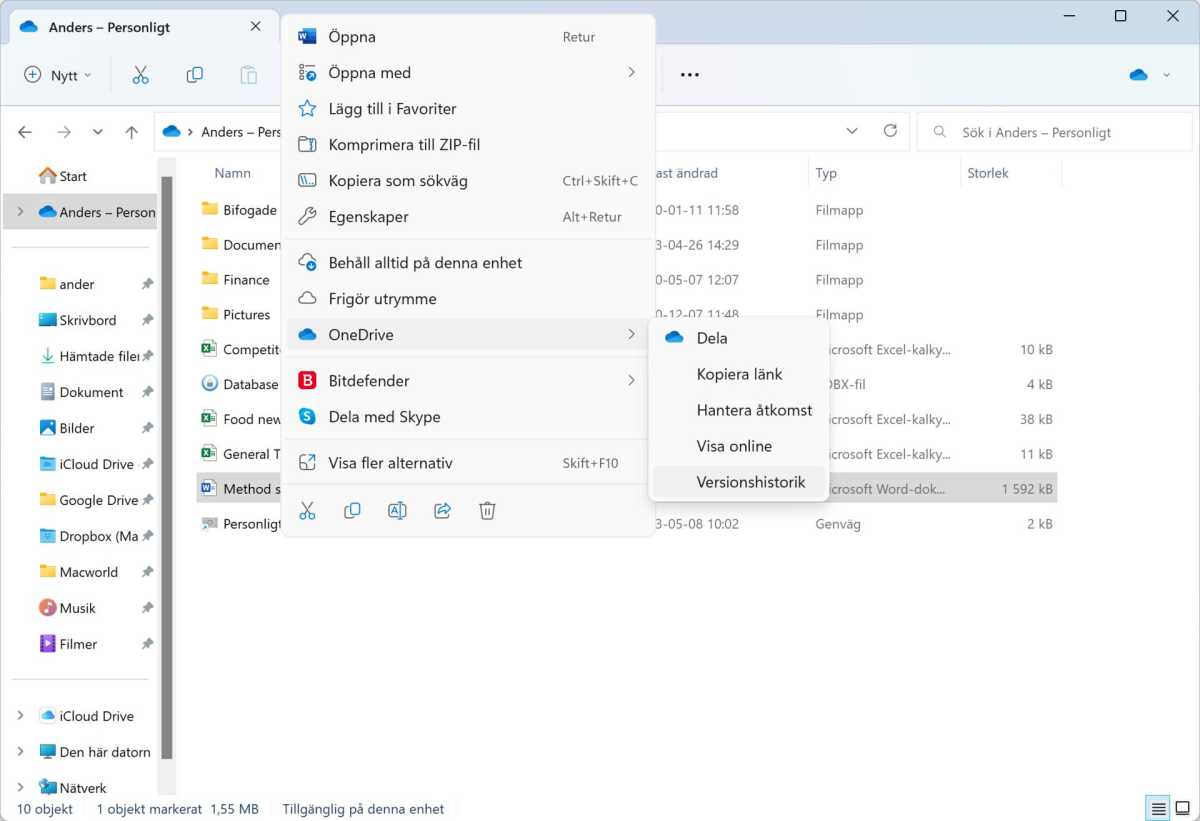Click the copy icon at context menu bottom
This screenshot has height=821, width=1200.
[x=352, y=511]
